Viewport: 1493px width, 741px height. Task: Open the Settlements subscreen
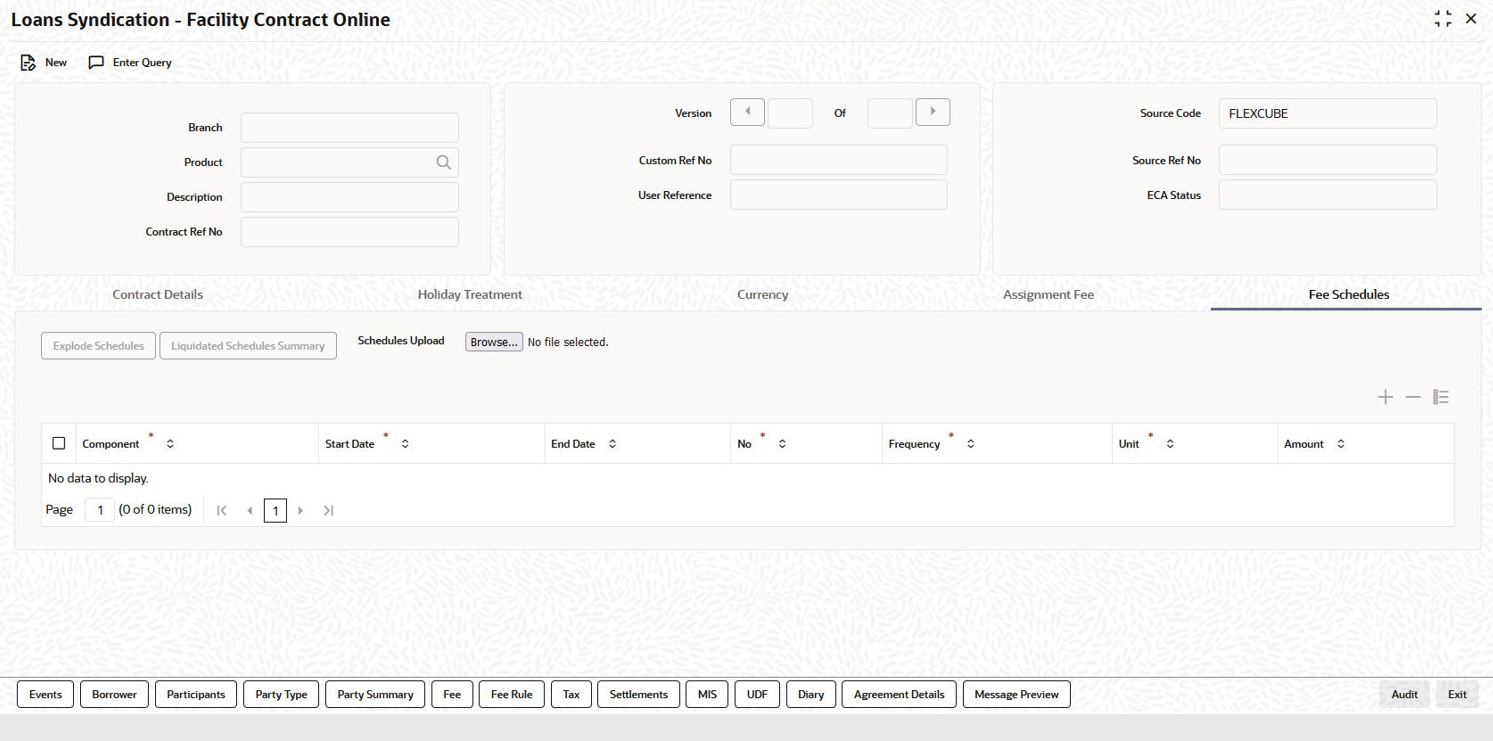(x=638, y=694)
